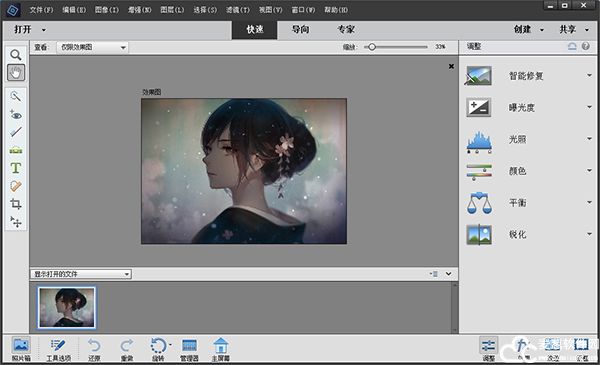Click the Lighting (光照) histogram icon

479,142
